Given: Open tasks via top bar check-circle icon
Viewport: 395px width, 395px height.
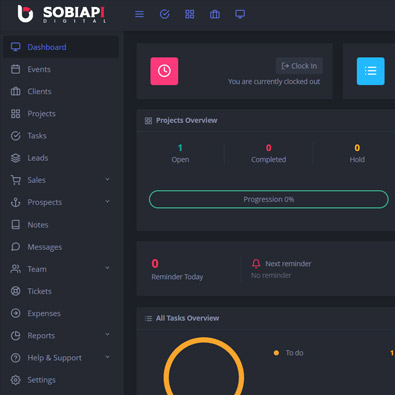Looking at the screenshot, I should [x=165, y=14].
